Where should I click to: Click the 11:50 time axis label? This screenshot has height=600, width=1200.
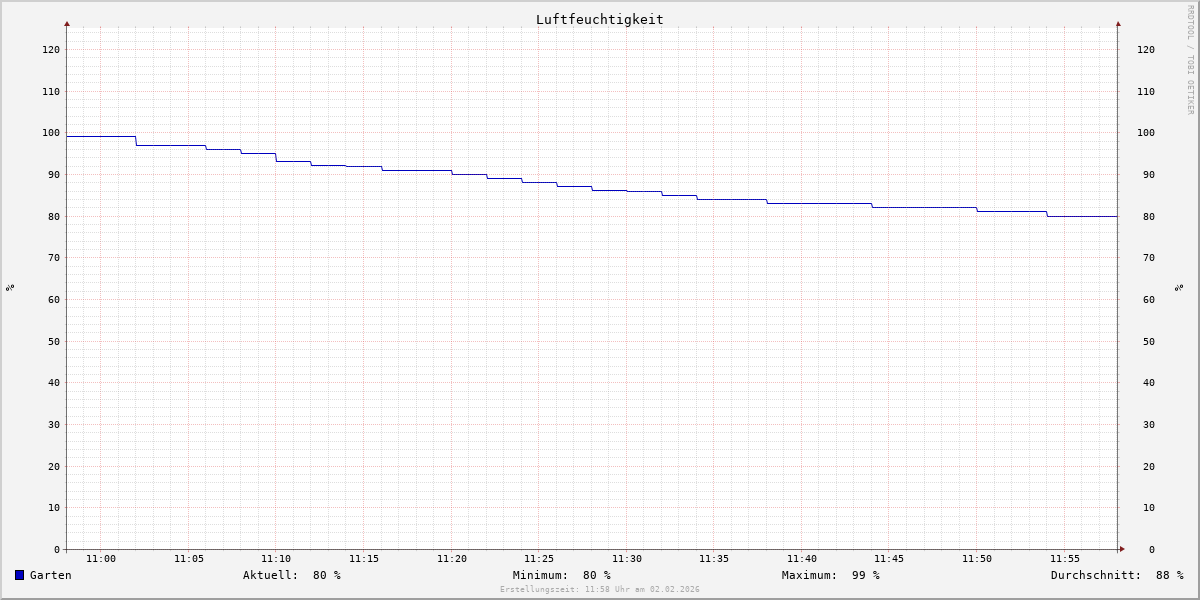[x=977, y=559]
